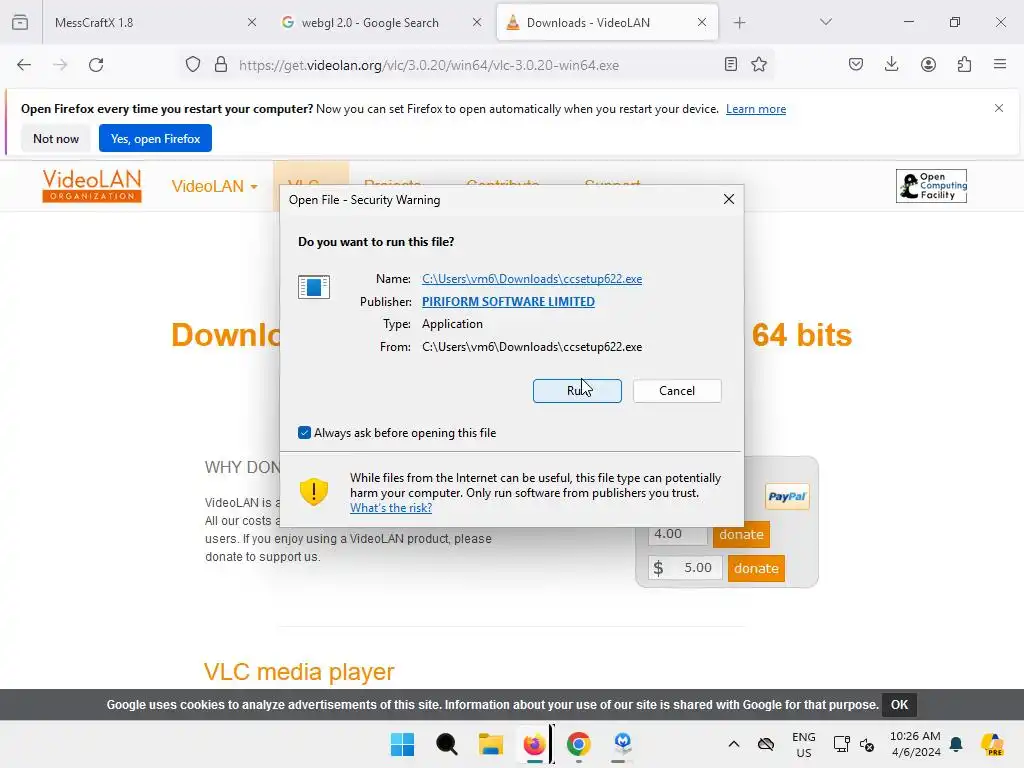Open File Explorer from the taskbar
Image resolution: width=1024 pixels, height=768 pixels.
point(490,744)
